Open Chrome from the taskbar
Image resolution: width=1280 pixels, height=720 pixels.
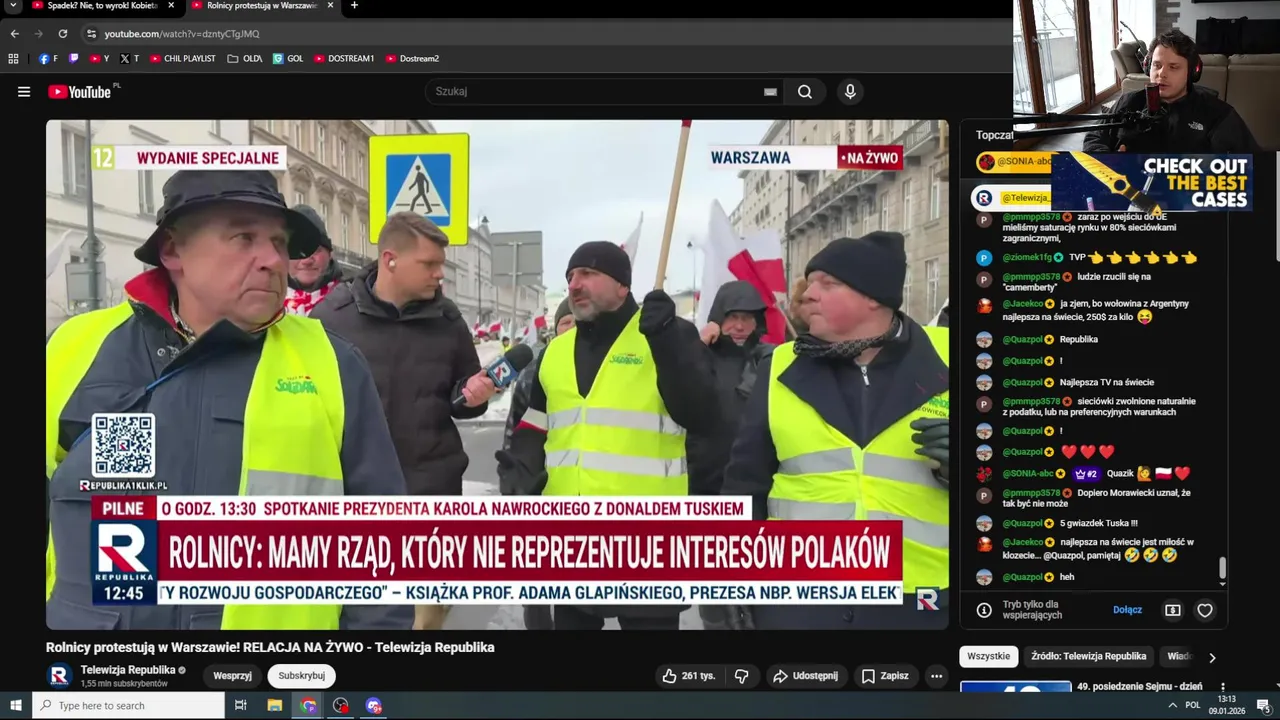(308, 705)
